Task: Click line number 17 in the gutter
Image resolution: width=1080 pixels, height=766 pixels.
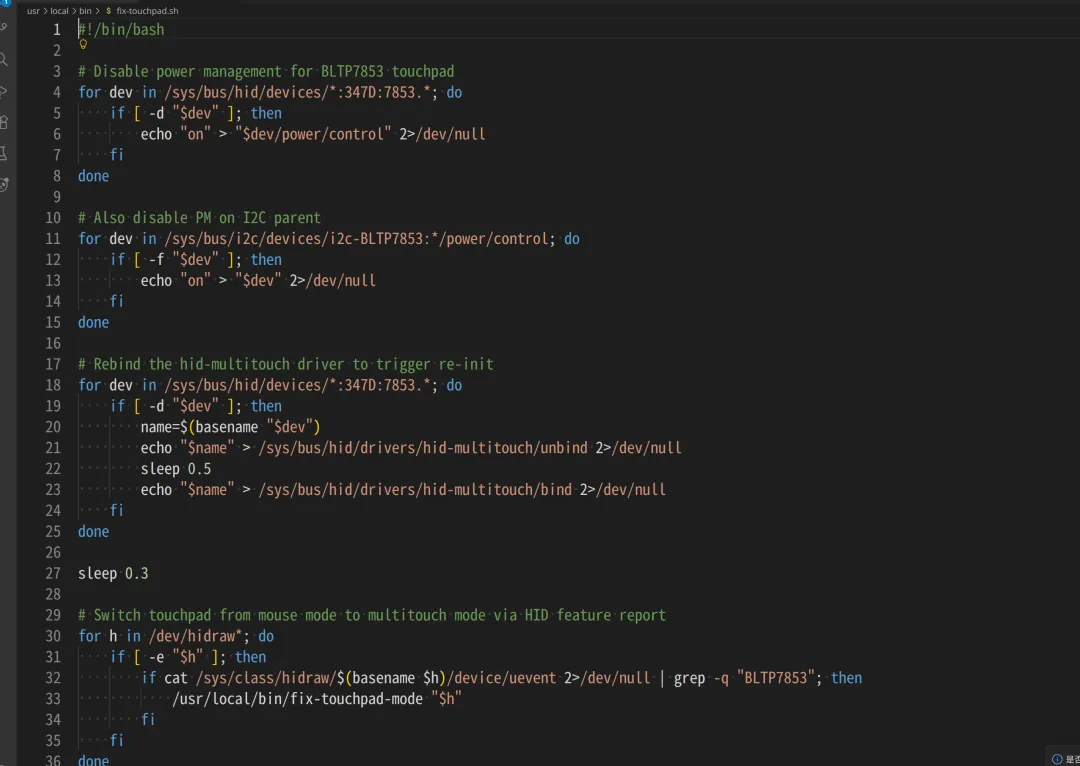Action: point(53,364)
